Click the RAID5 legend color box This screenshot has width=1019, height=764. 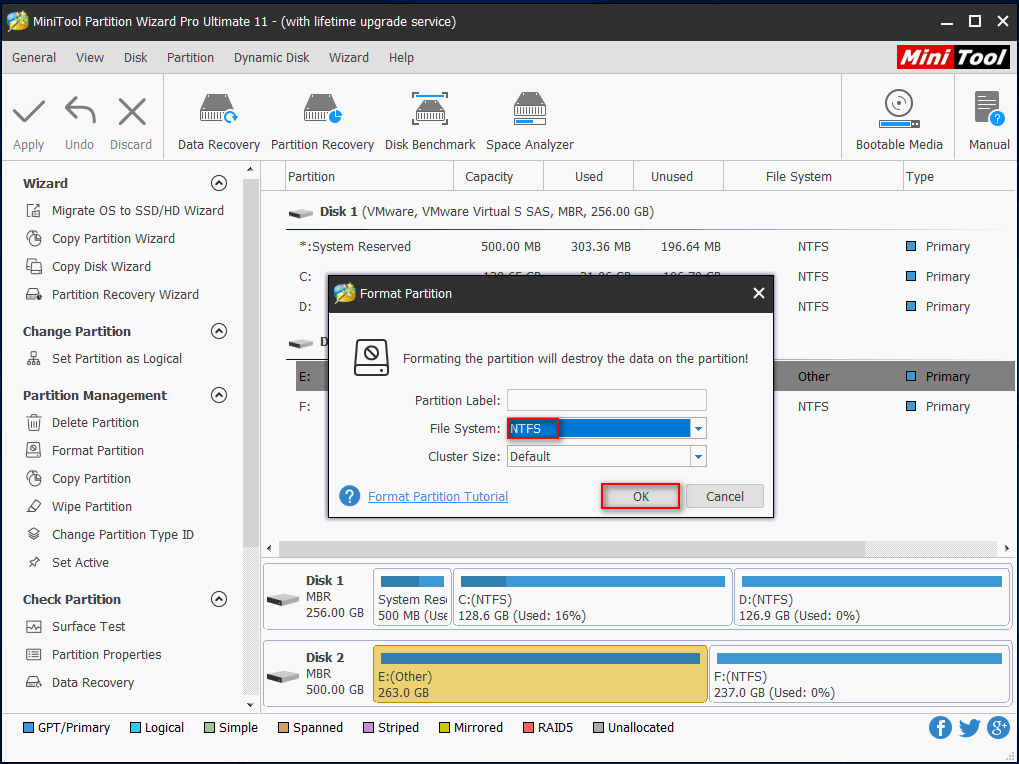[x=528, y=727]
